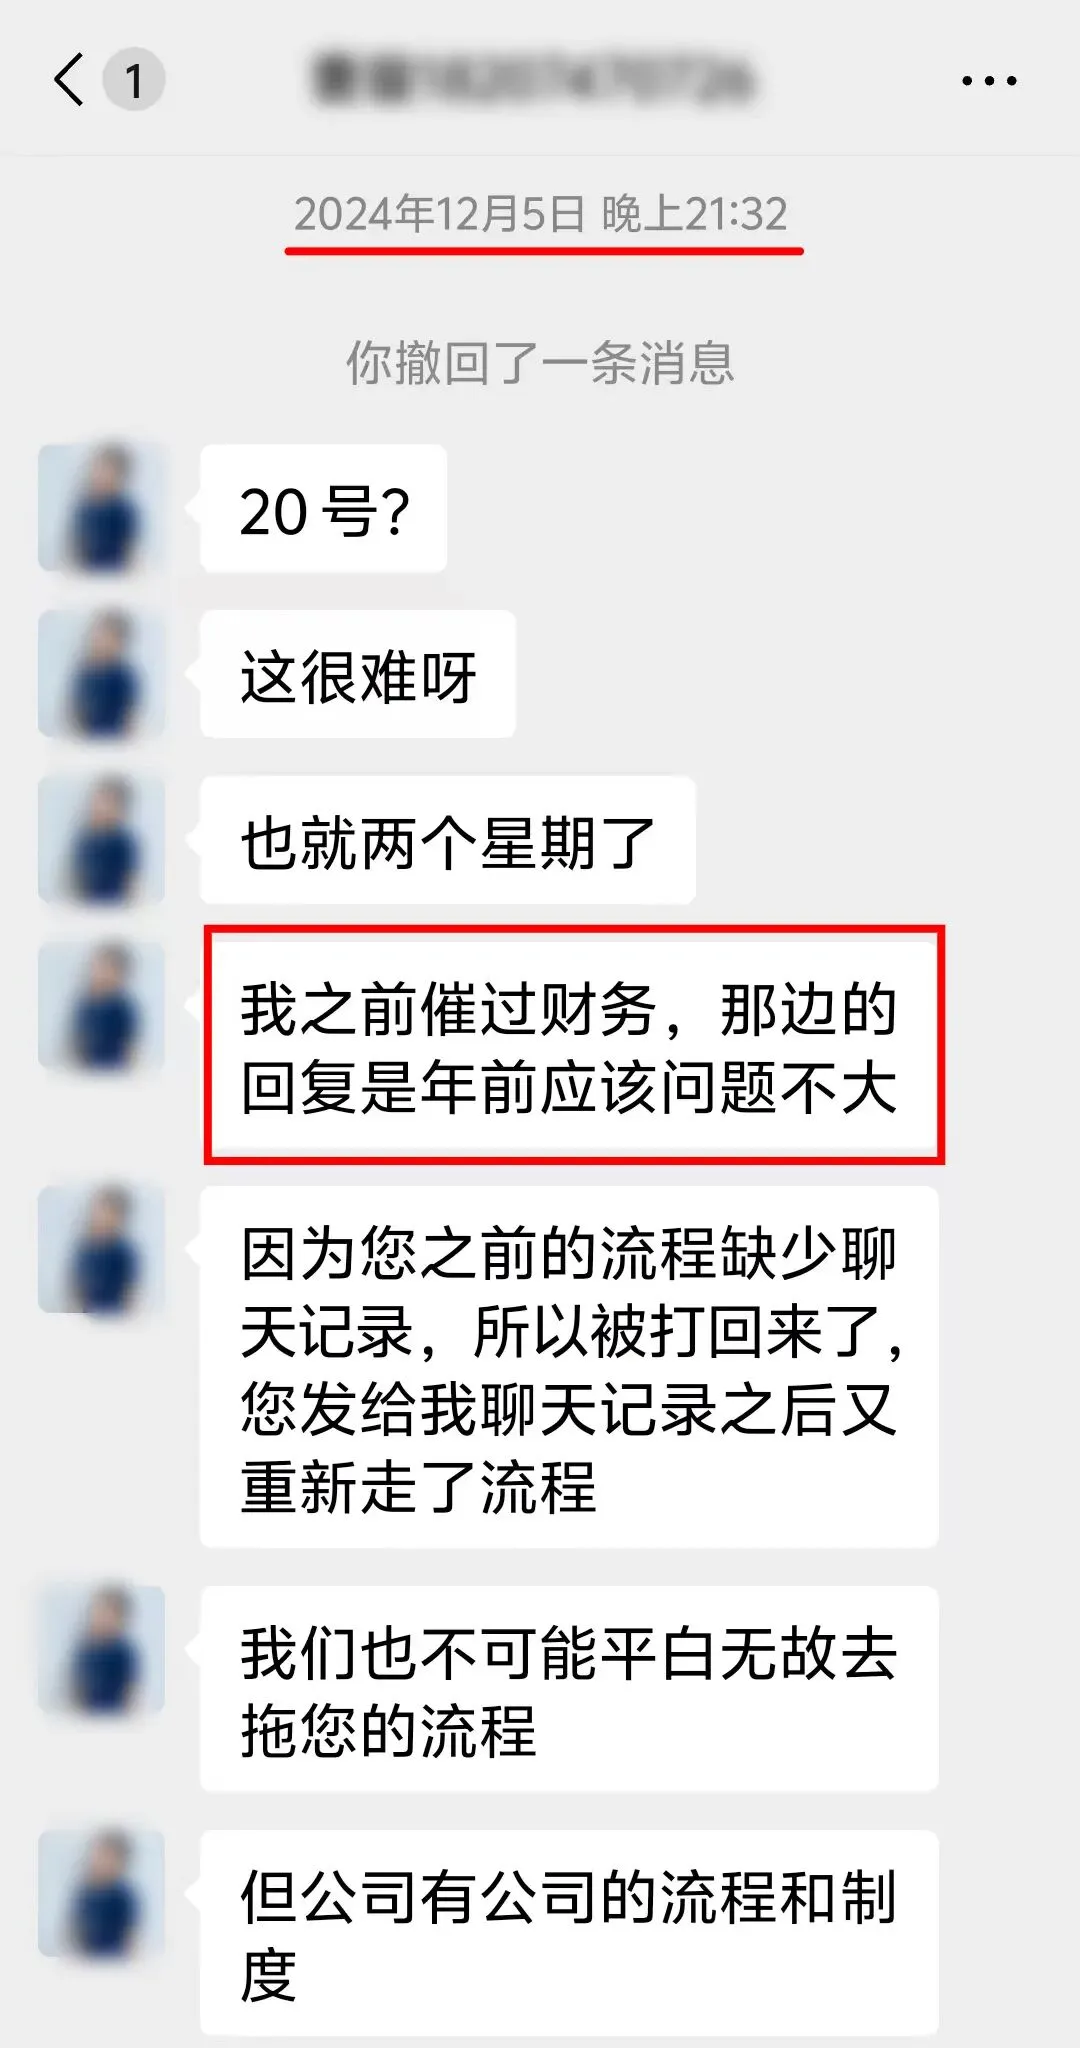Select the '因为您之前的流程缺少聊天记录' message
This screenshot has width=1080, height=2048.
click(x=569, y=1367)
